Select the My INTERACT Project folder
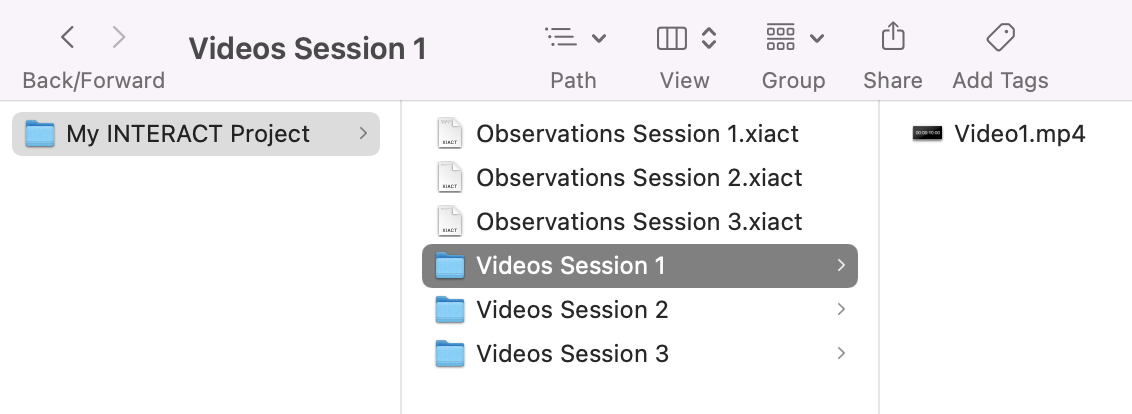The width and height of the screenshot is (1132, 414). click(x=196, y=134)
